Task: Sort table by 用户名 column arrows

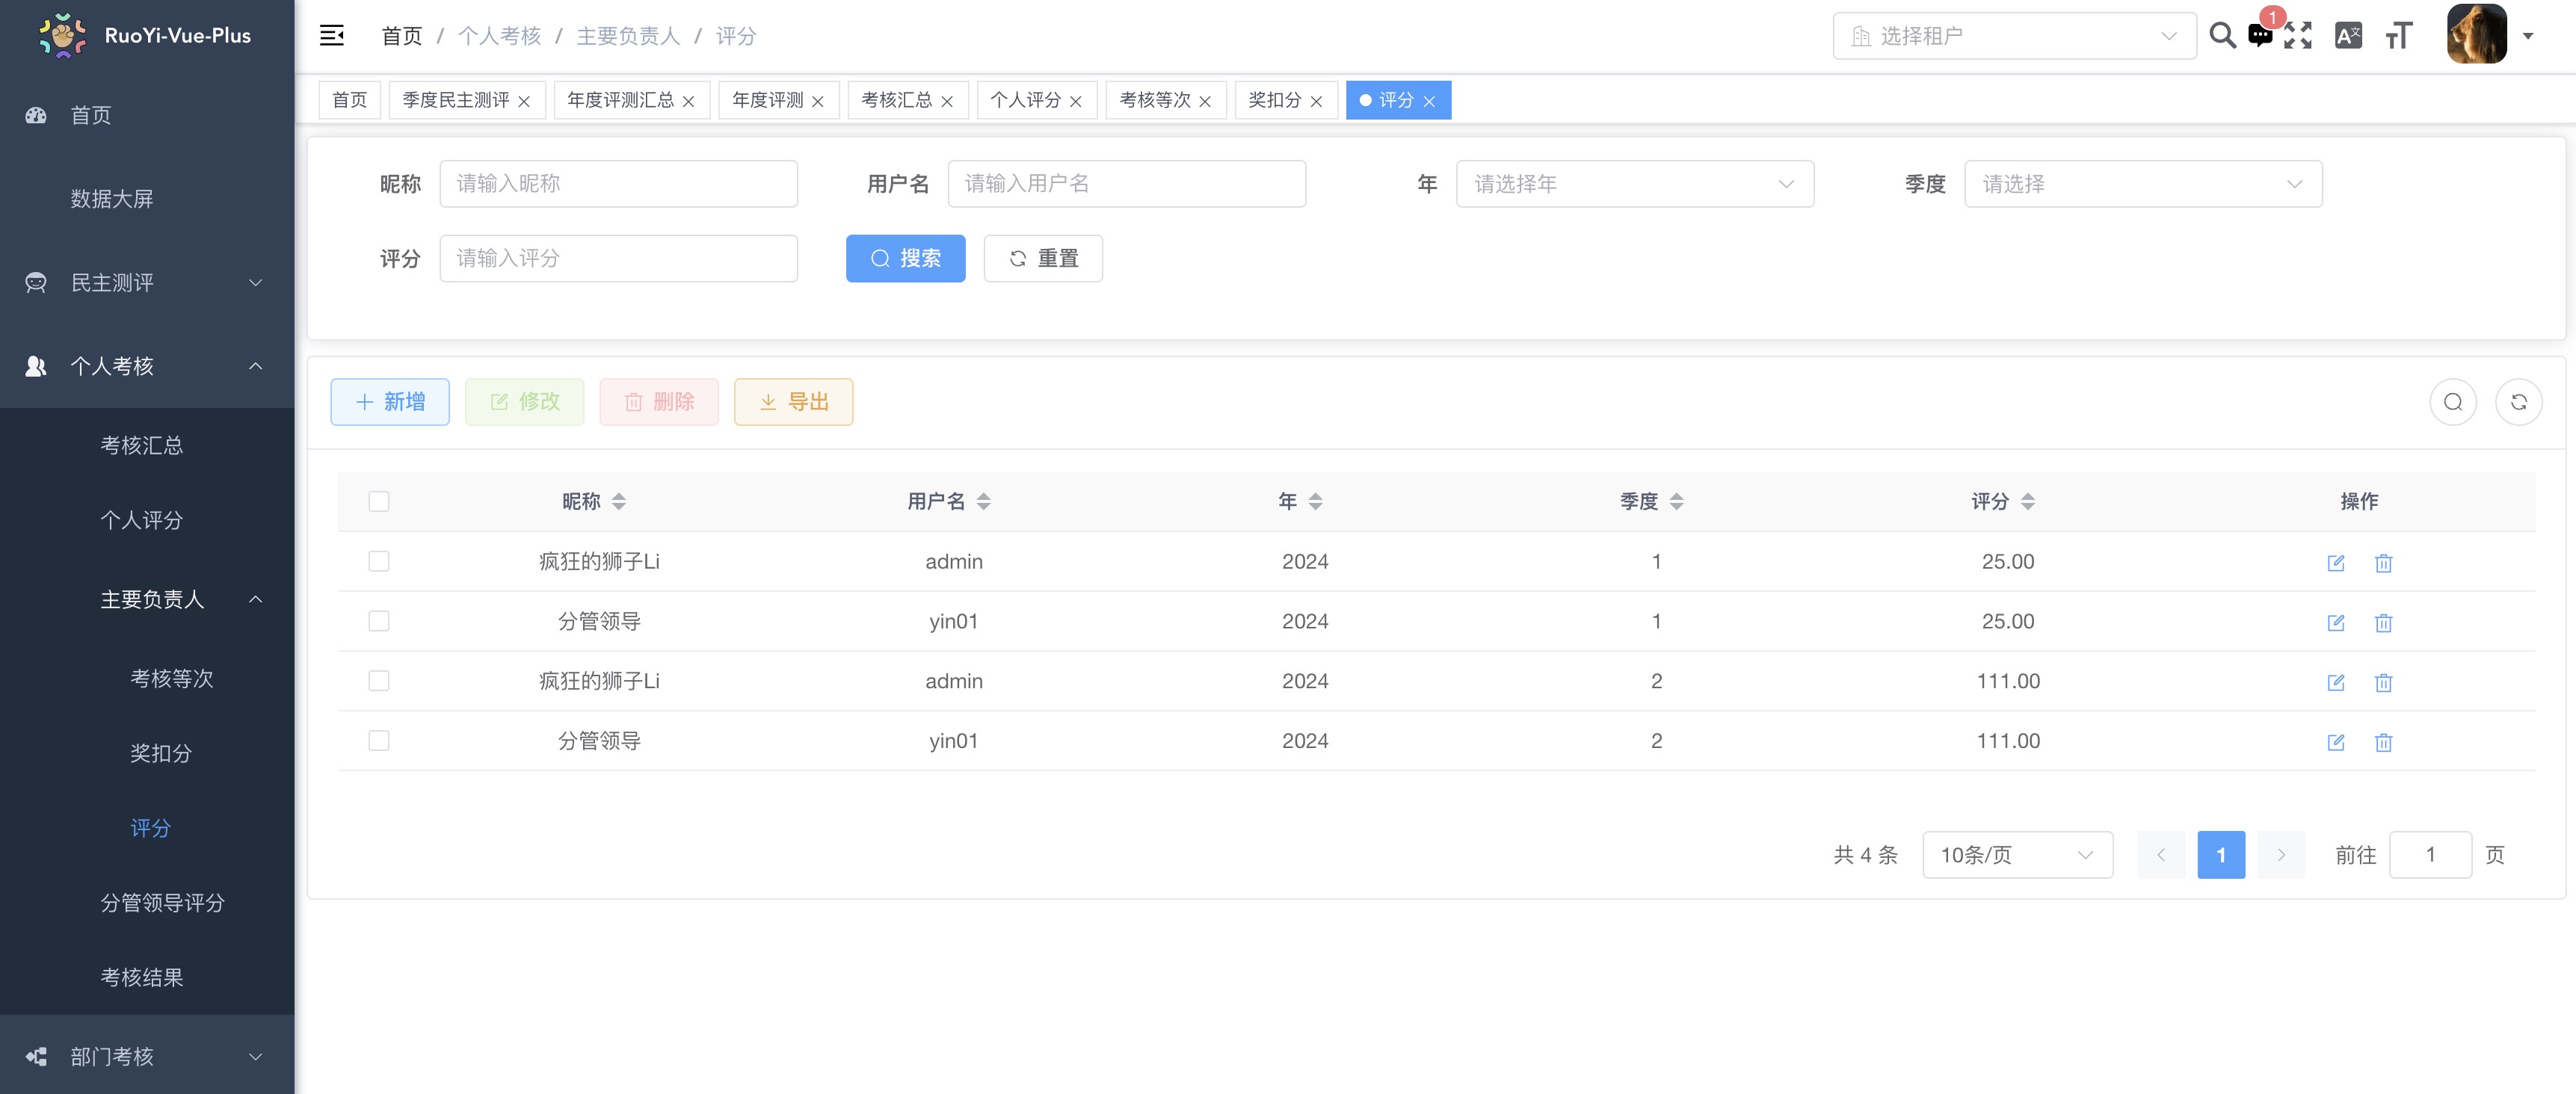Action: click(x=984, y=502)
